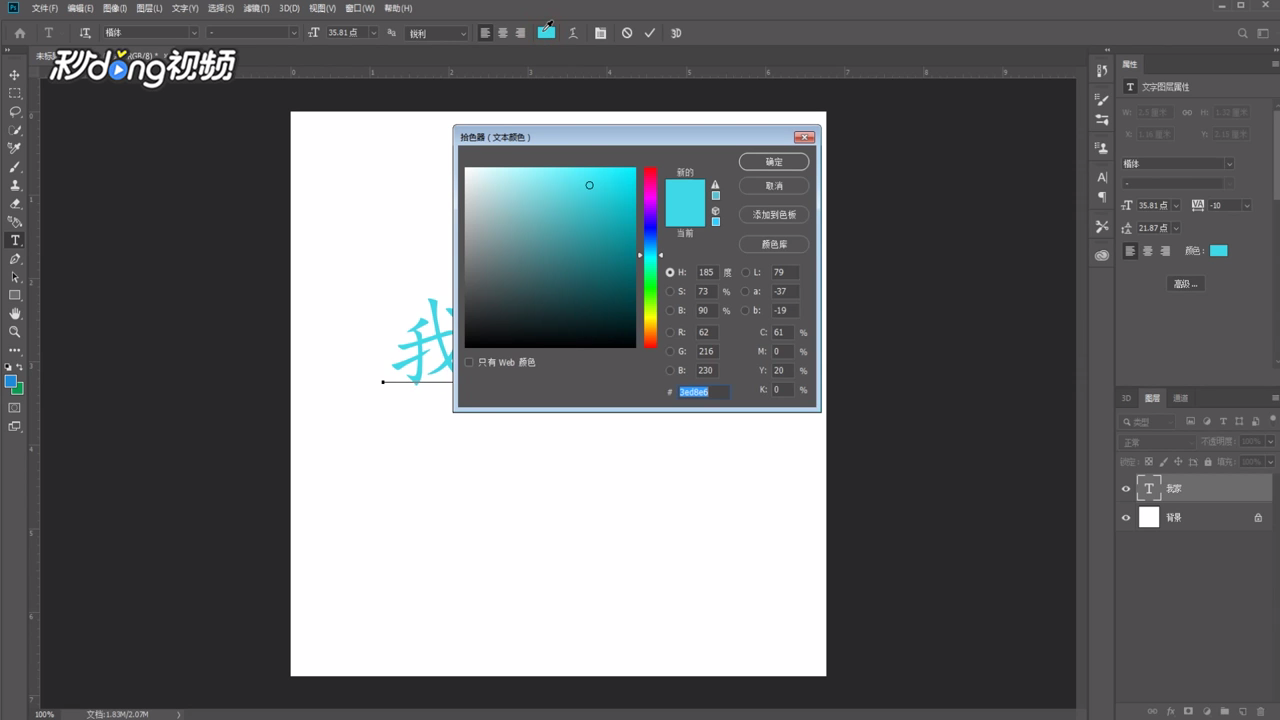Select the Move tool
This screenshot has width=1280, height=720.
15,75
